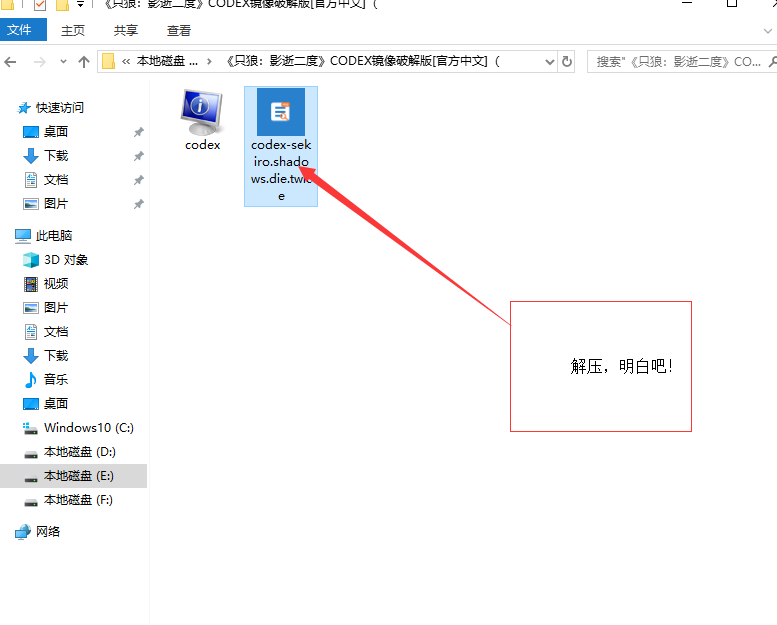The height and width of the screenshot is (625, 777).
Task: Click the 网络 network icon
Action: tap(23, 532)
